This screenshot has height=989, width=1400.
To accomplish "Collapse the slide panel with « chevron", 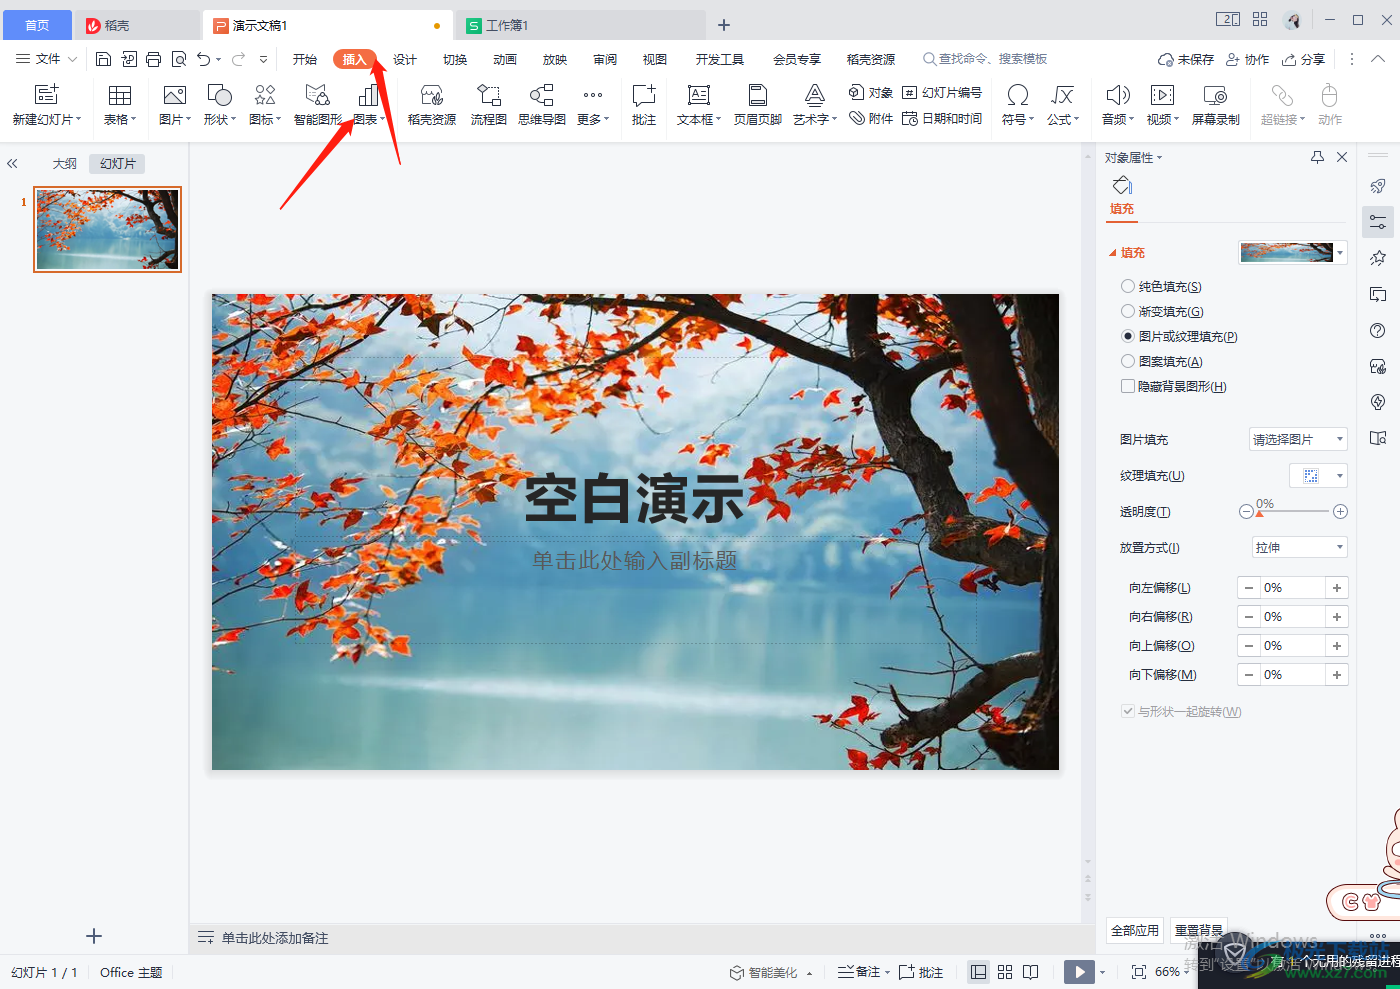I will point(12,163).
